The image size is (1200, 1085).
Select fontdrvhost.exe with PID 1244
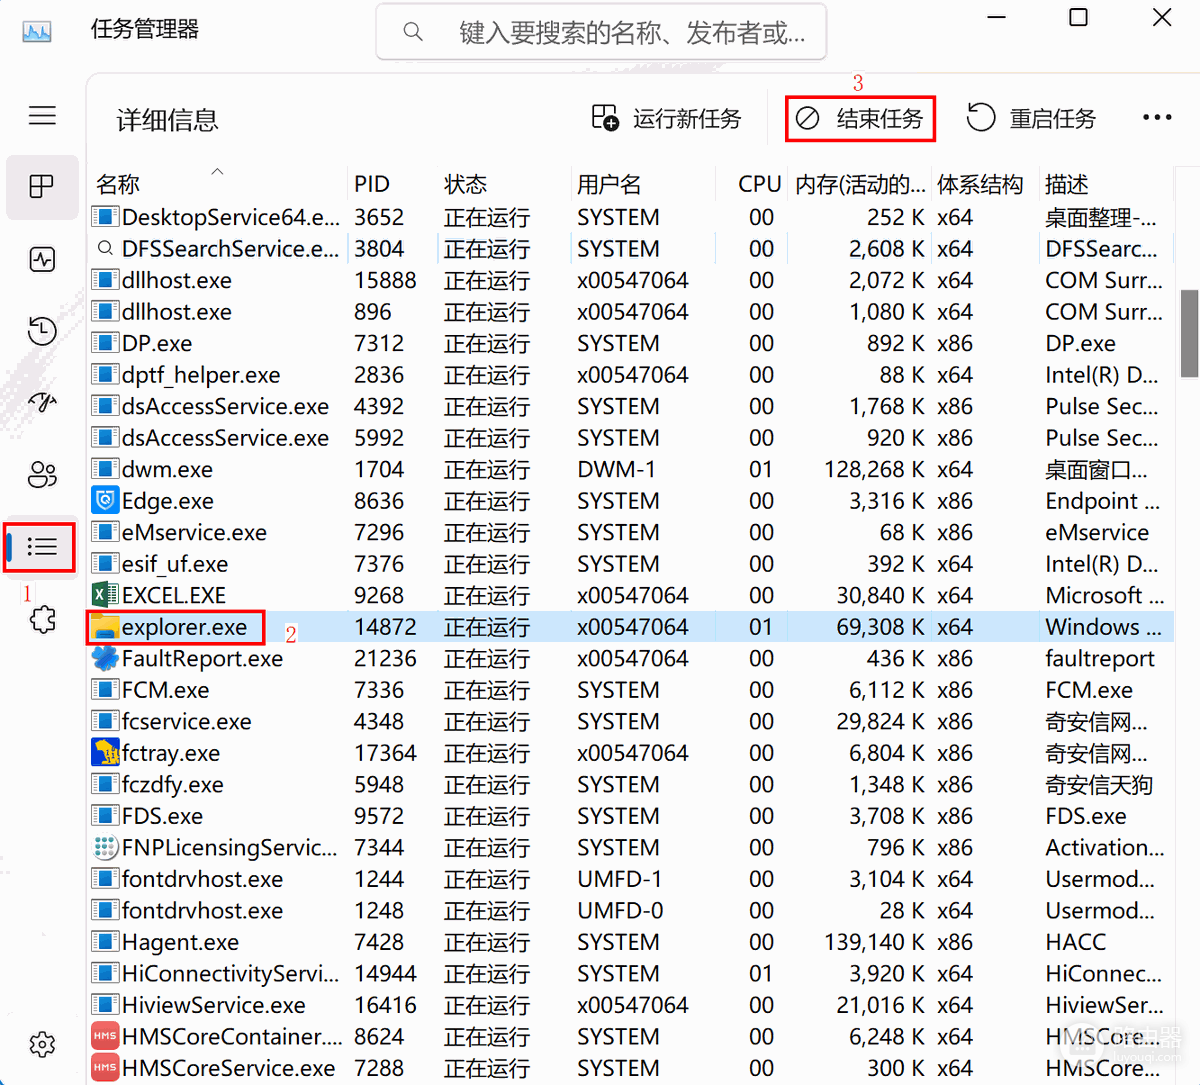coord(630,879)
